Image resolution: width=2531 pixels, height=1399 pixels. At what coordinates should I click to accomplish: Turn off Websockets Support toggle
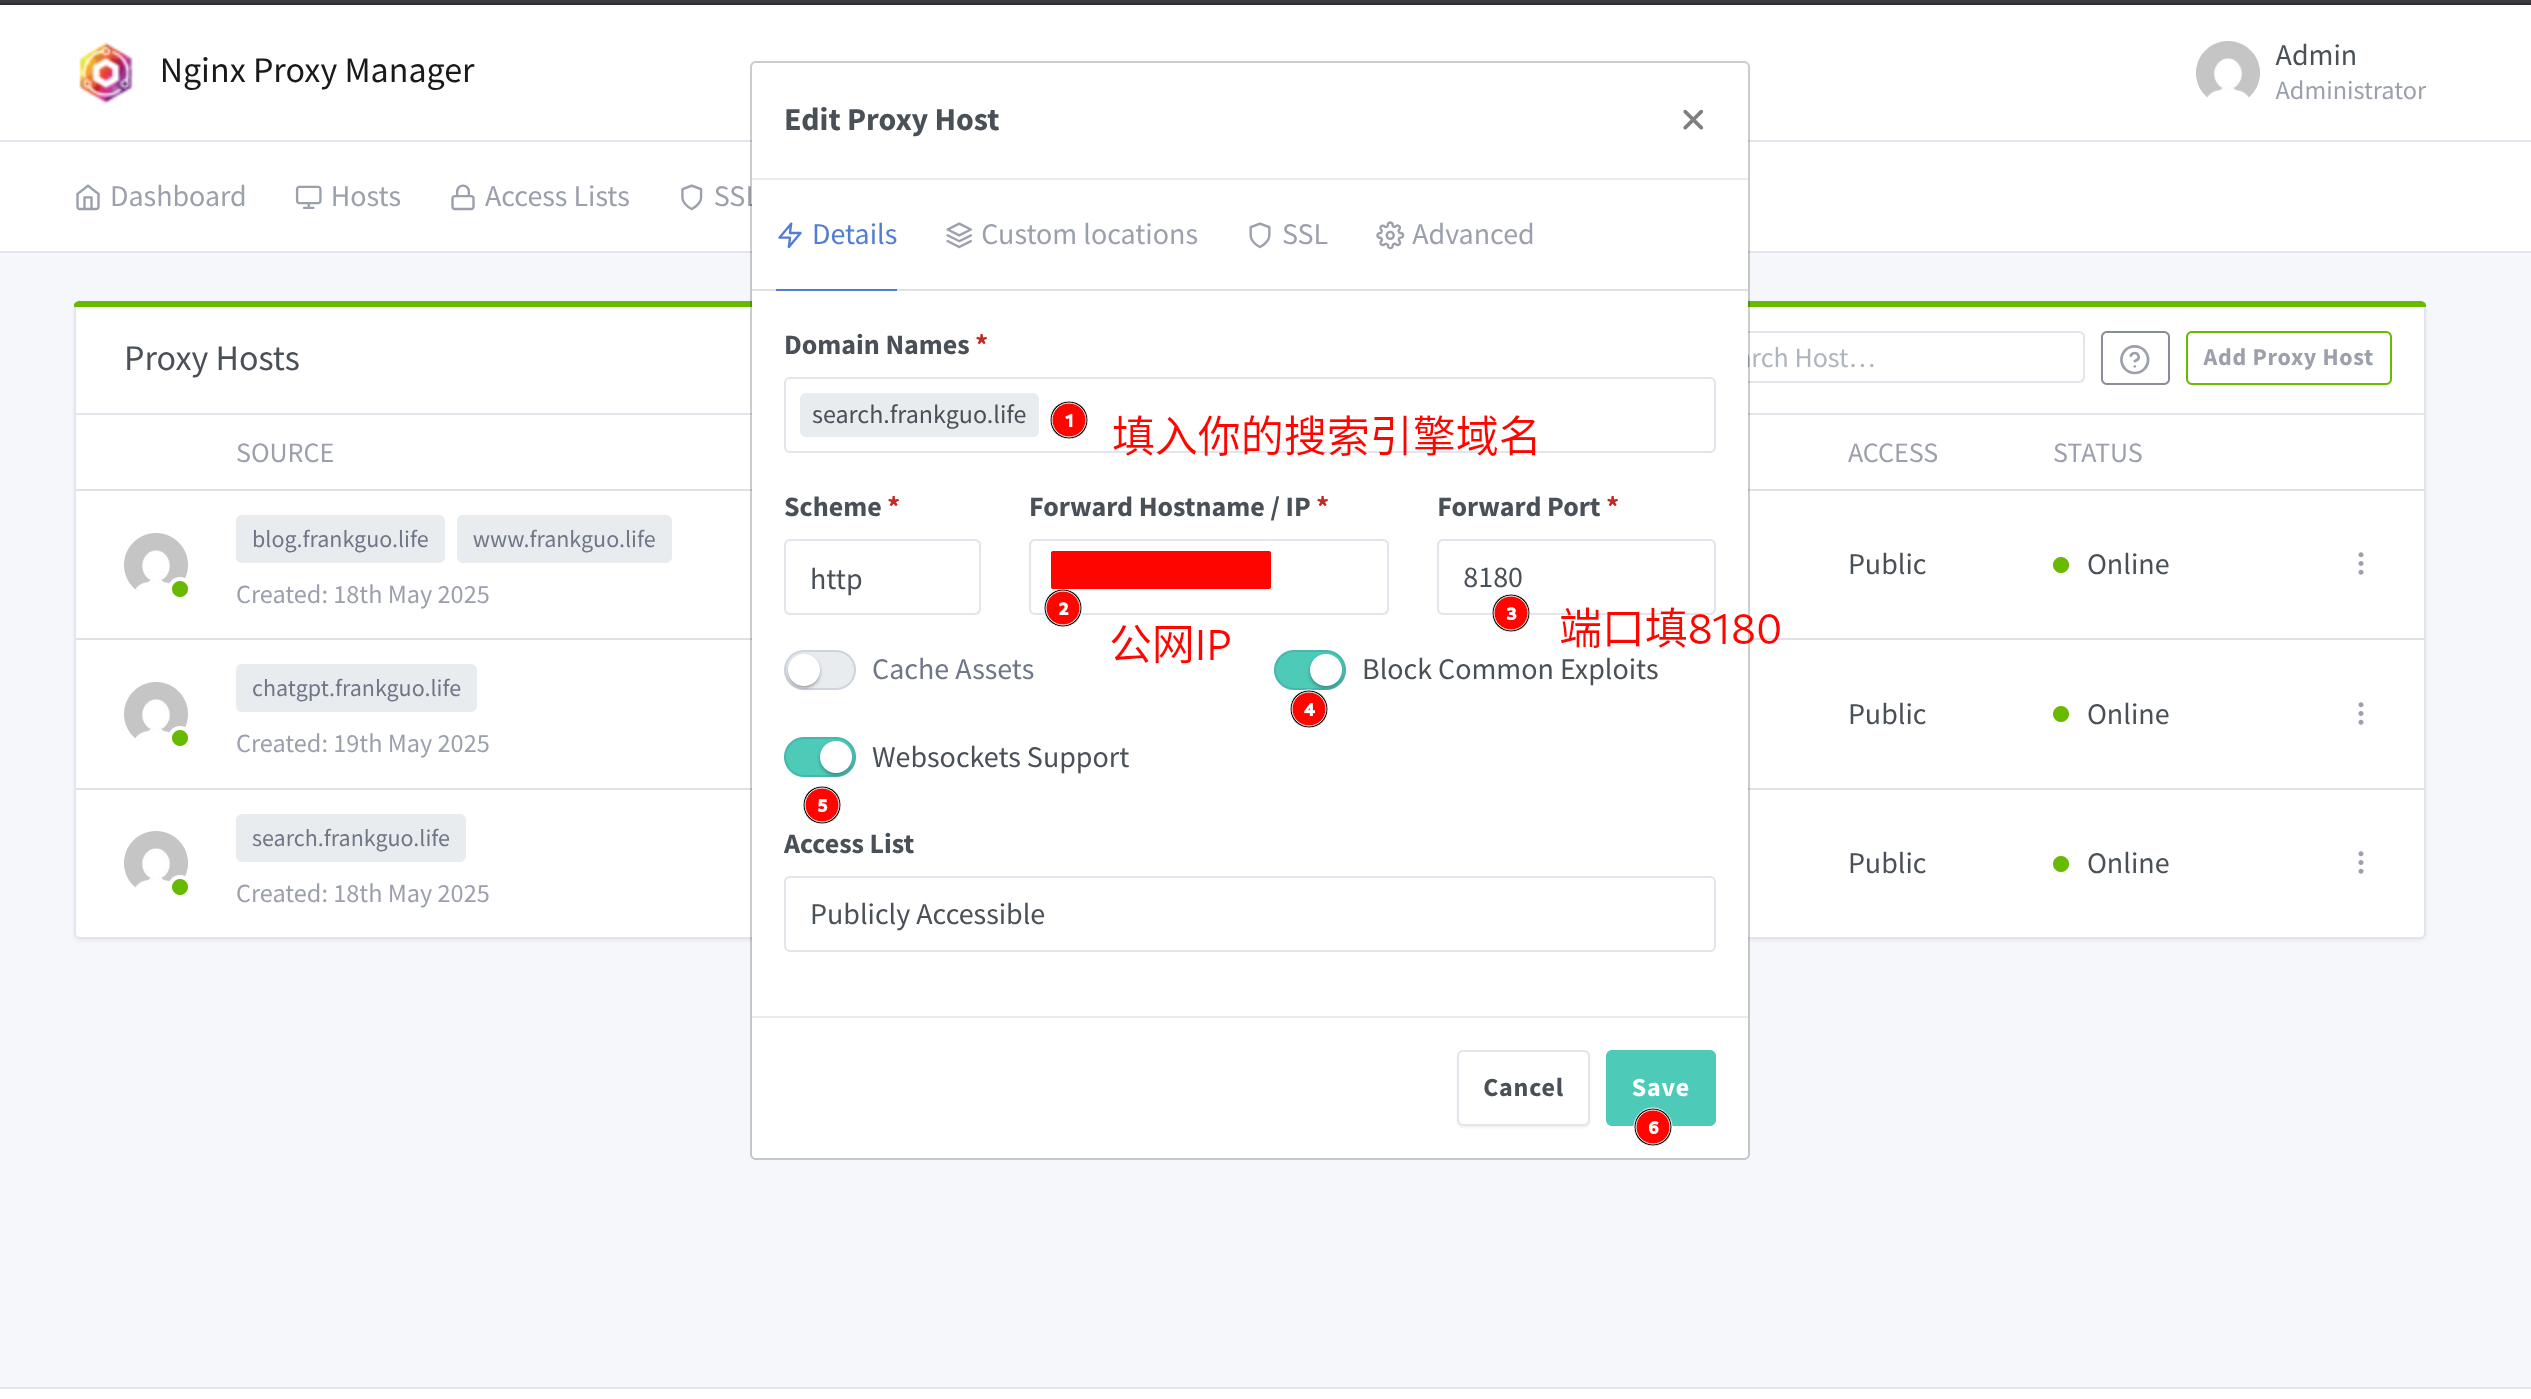point(819,758)
